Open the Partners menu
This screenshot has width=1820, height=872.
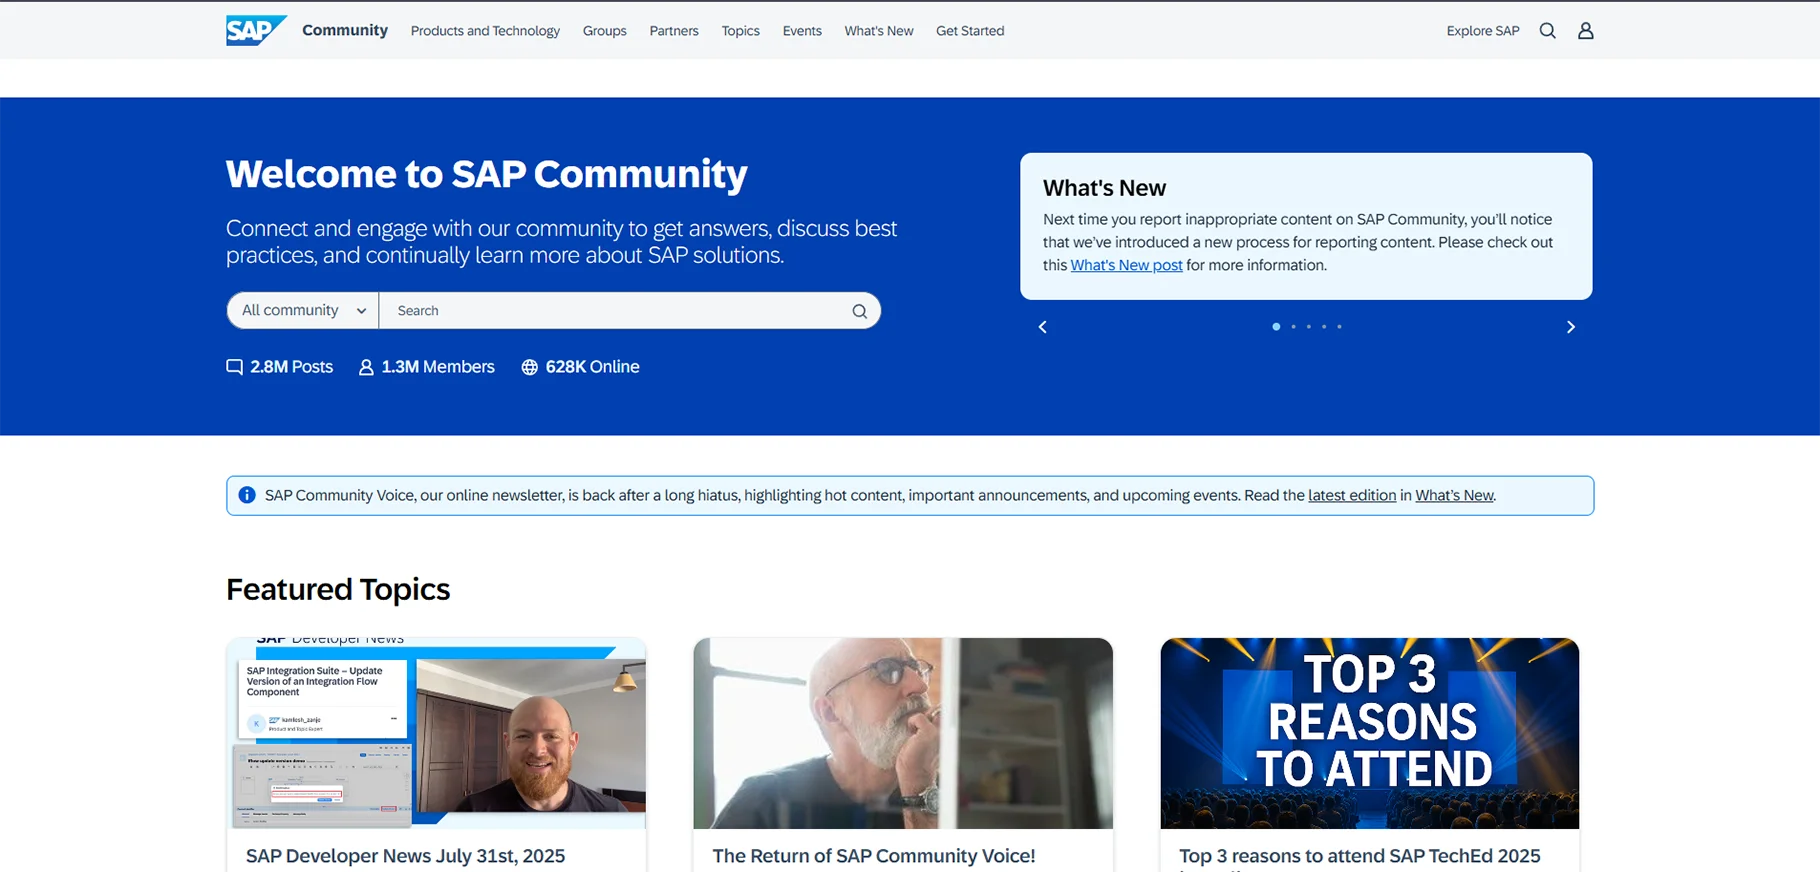pyautogui.click(x=674, y=31)
